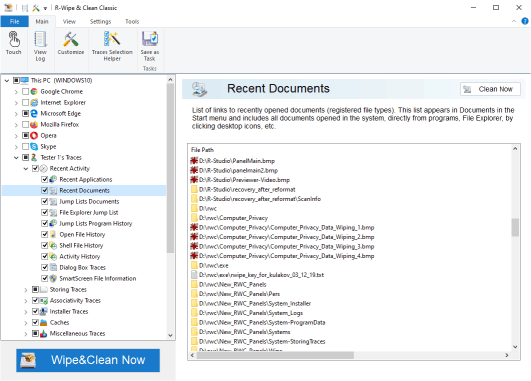Switch to the View tab
531x381 pixels.
click(69, 21)
